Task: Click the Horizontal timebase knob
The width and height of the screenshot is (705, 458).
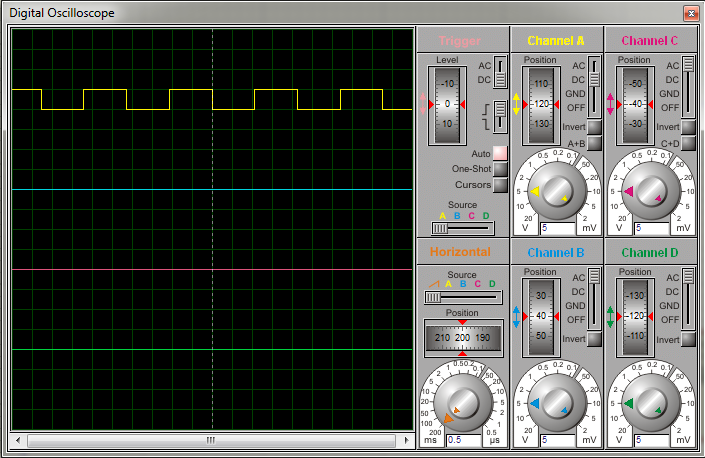Action: 463,403
